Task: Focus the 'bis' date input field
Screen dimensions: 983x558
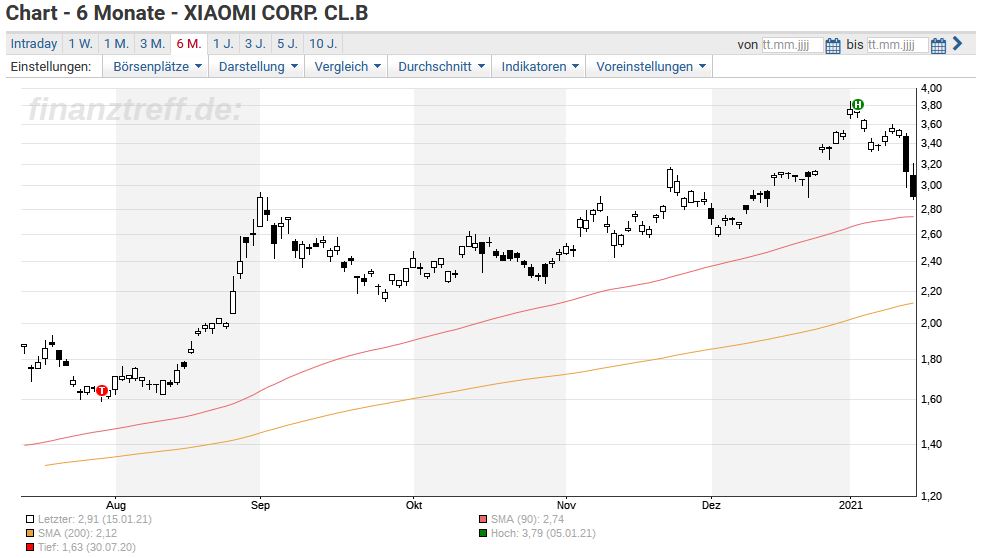Action: click(x=897, y=45)
